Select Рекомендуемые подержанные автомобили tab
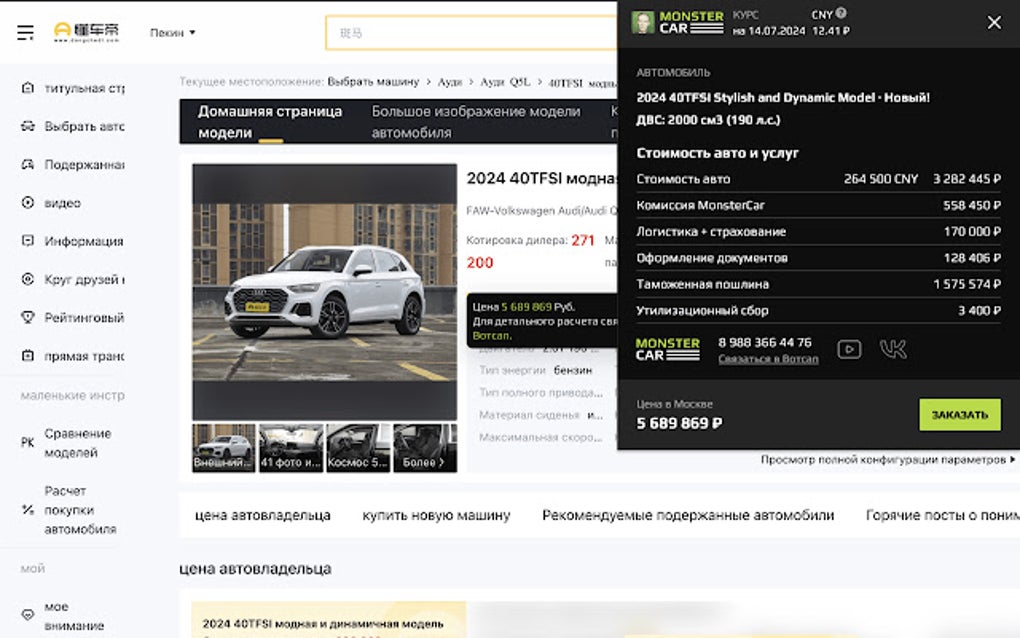The width and height of the screenshot is (1020, 638). click(688, 515)
